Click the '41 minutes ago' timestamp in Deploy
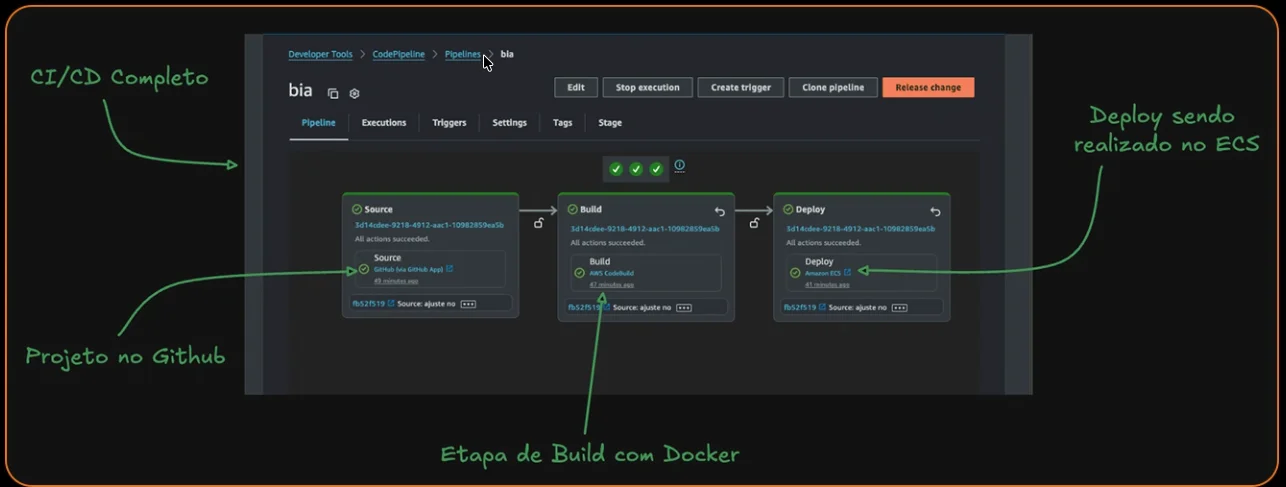 point(827,285)
